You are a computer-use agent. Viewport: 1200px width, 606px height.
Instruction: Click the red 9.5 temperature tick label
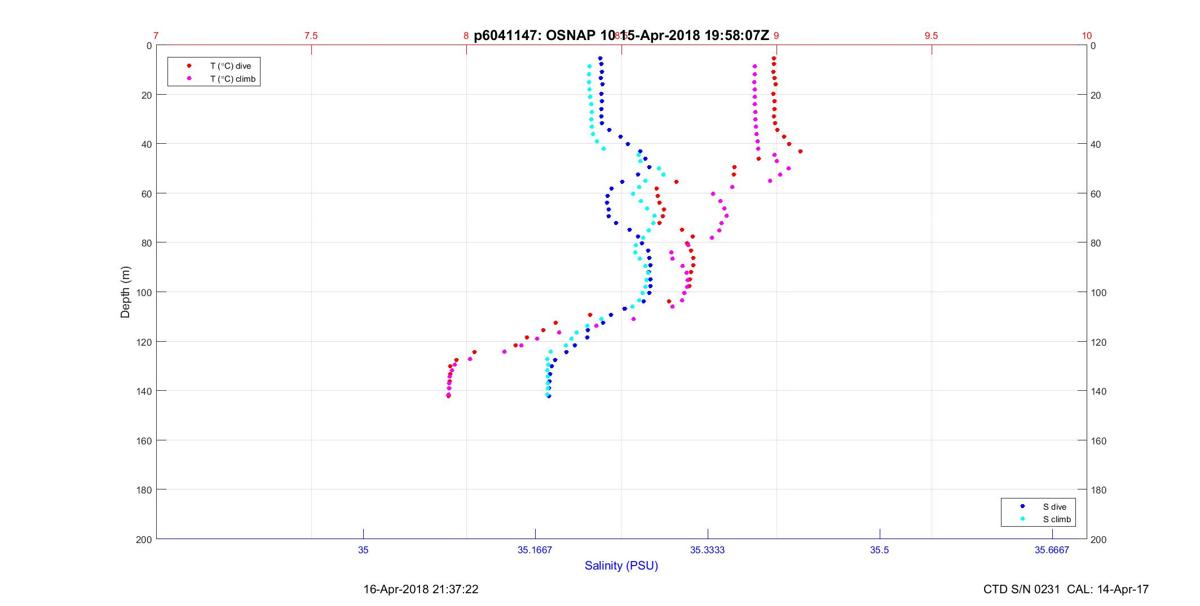[x=931, y=35]
